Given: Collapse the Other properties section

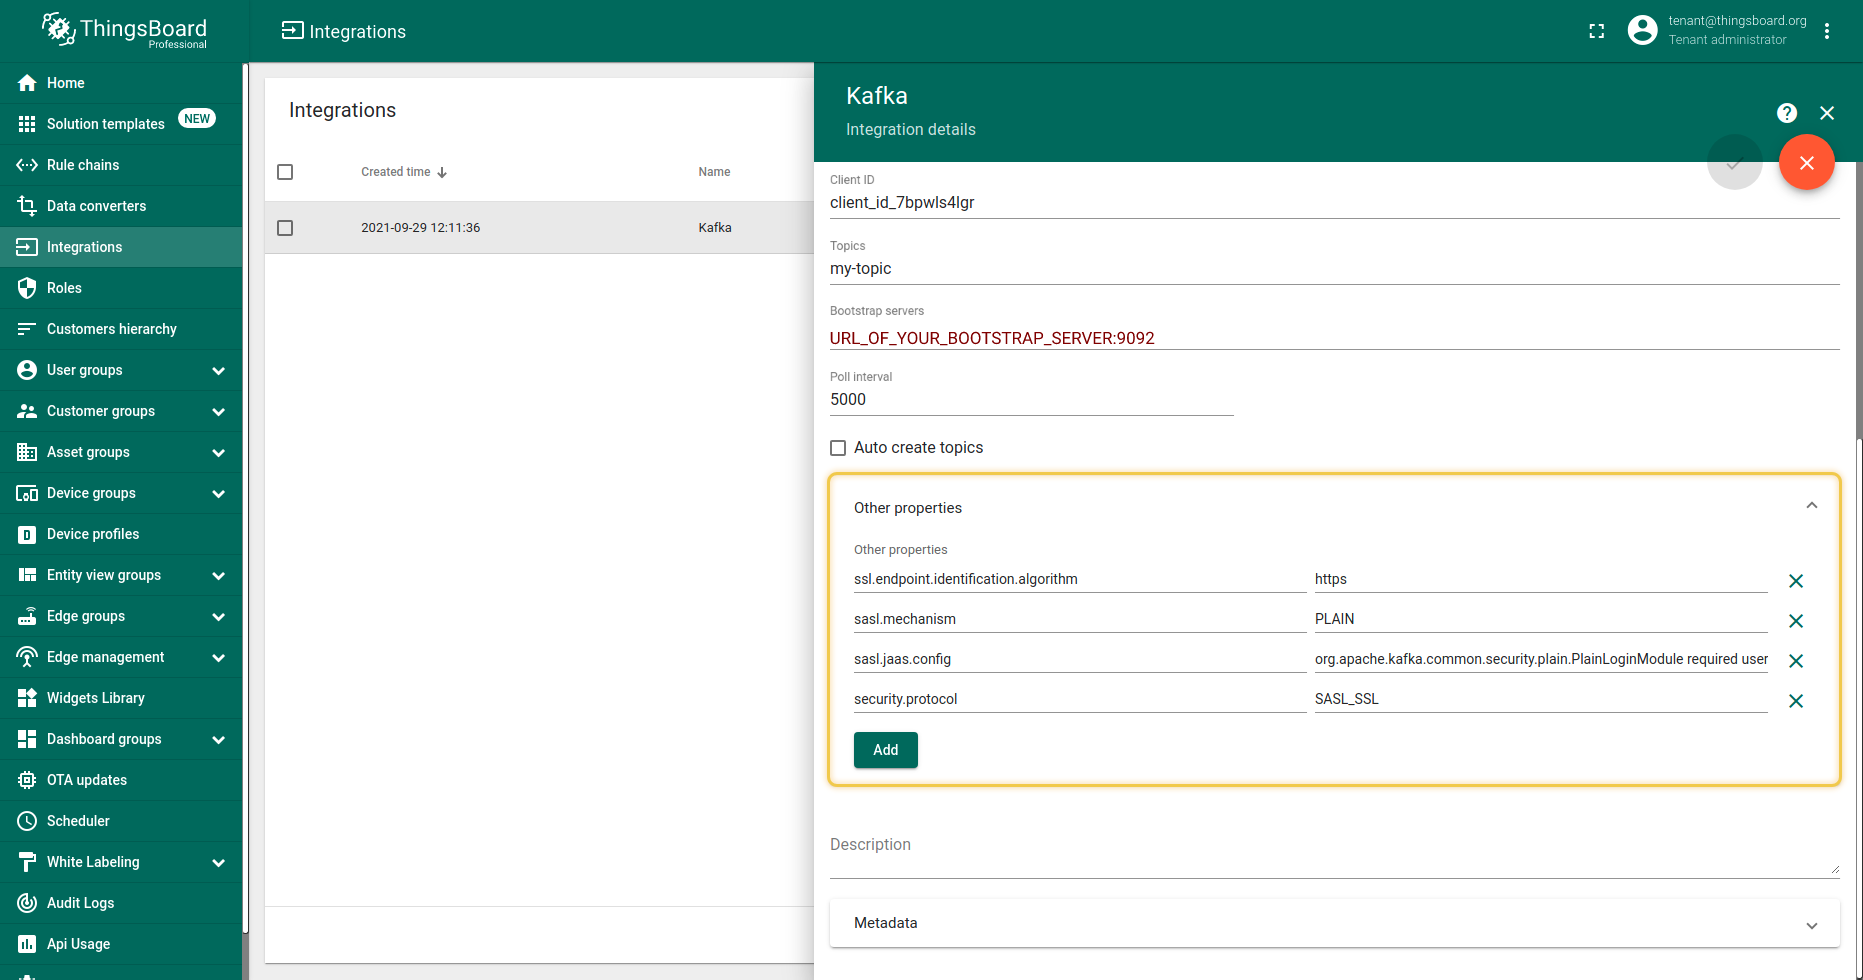Looking at the screenshot, I should [1811, 507].
